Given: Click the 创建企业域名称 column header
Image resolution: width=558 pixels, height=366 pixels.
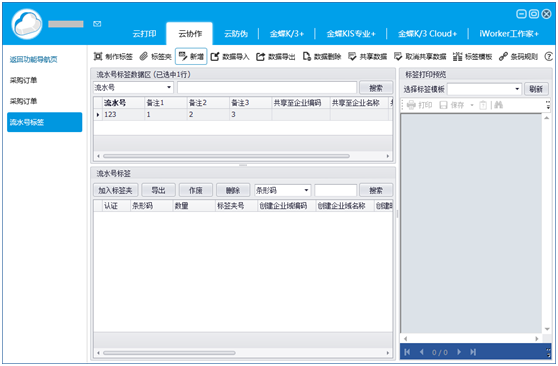Looking at the screenshot, I should pos(345,206).
